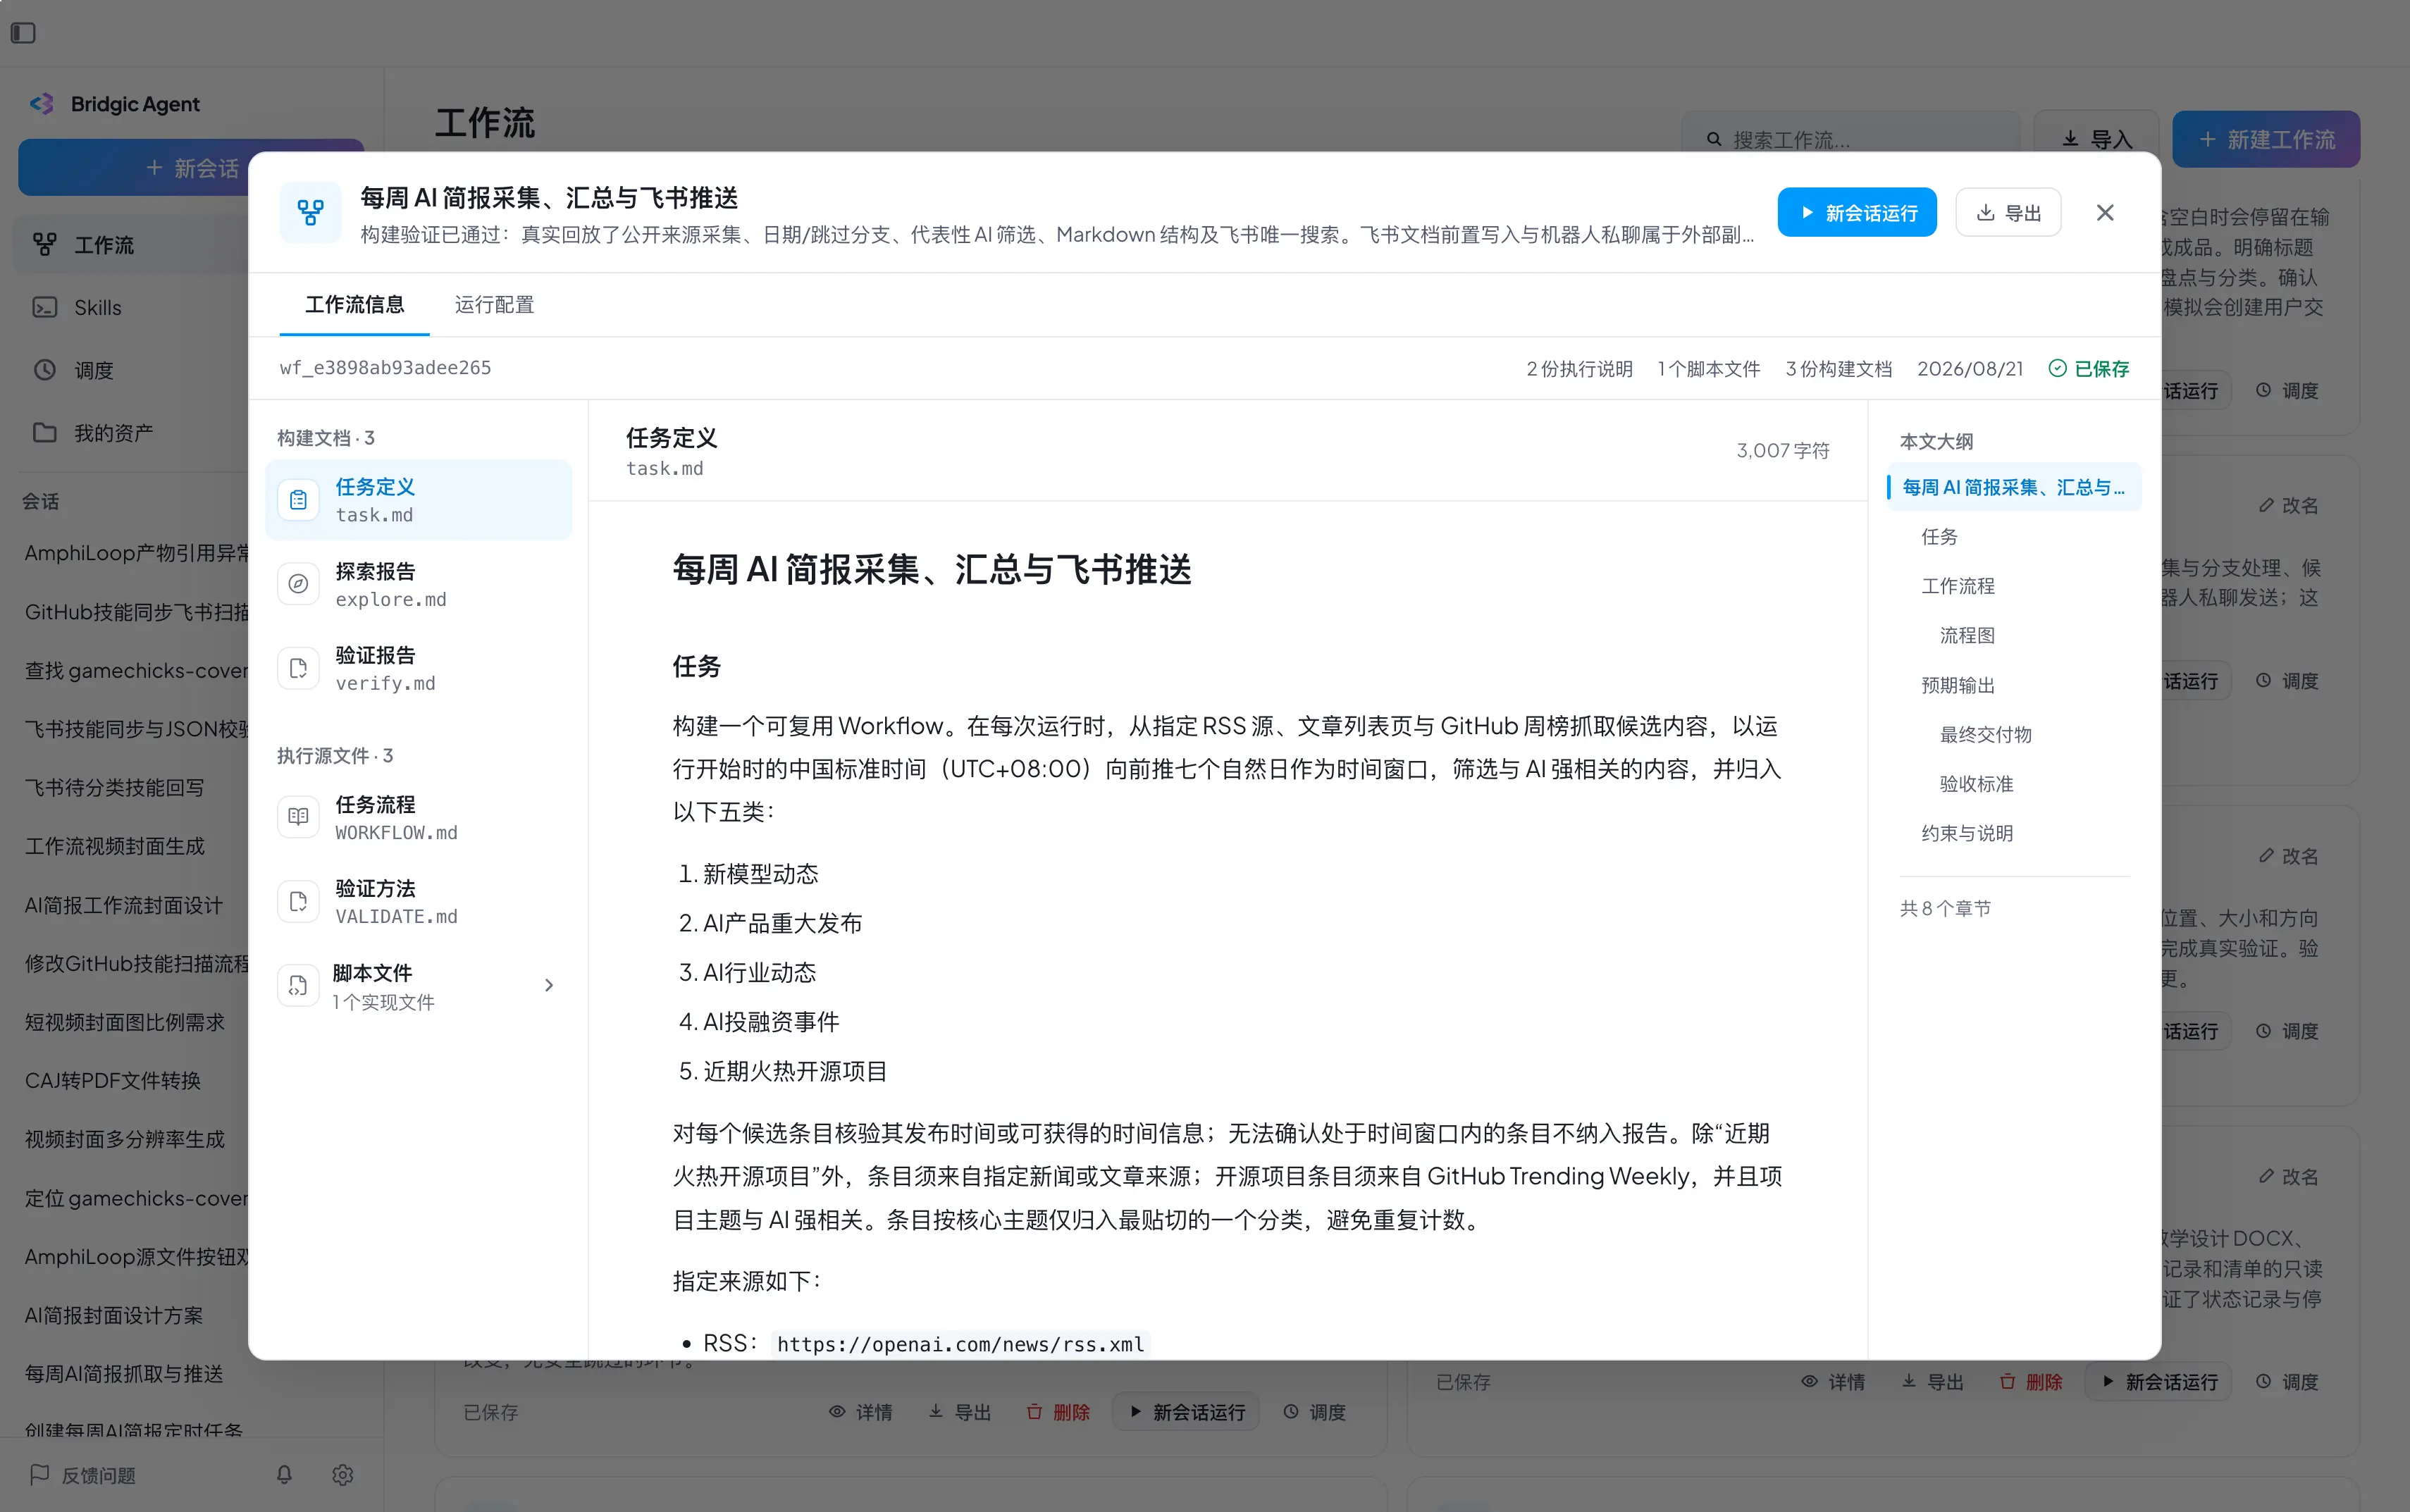Screen dimensions: 2410x1512
Task: Click the 新建工作流 button
Action: coord(2266,139)
